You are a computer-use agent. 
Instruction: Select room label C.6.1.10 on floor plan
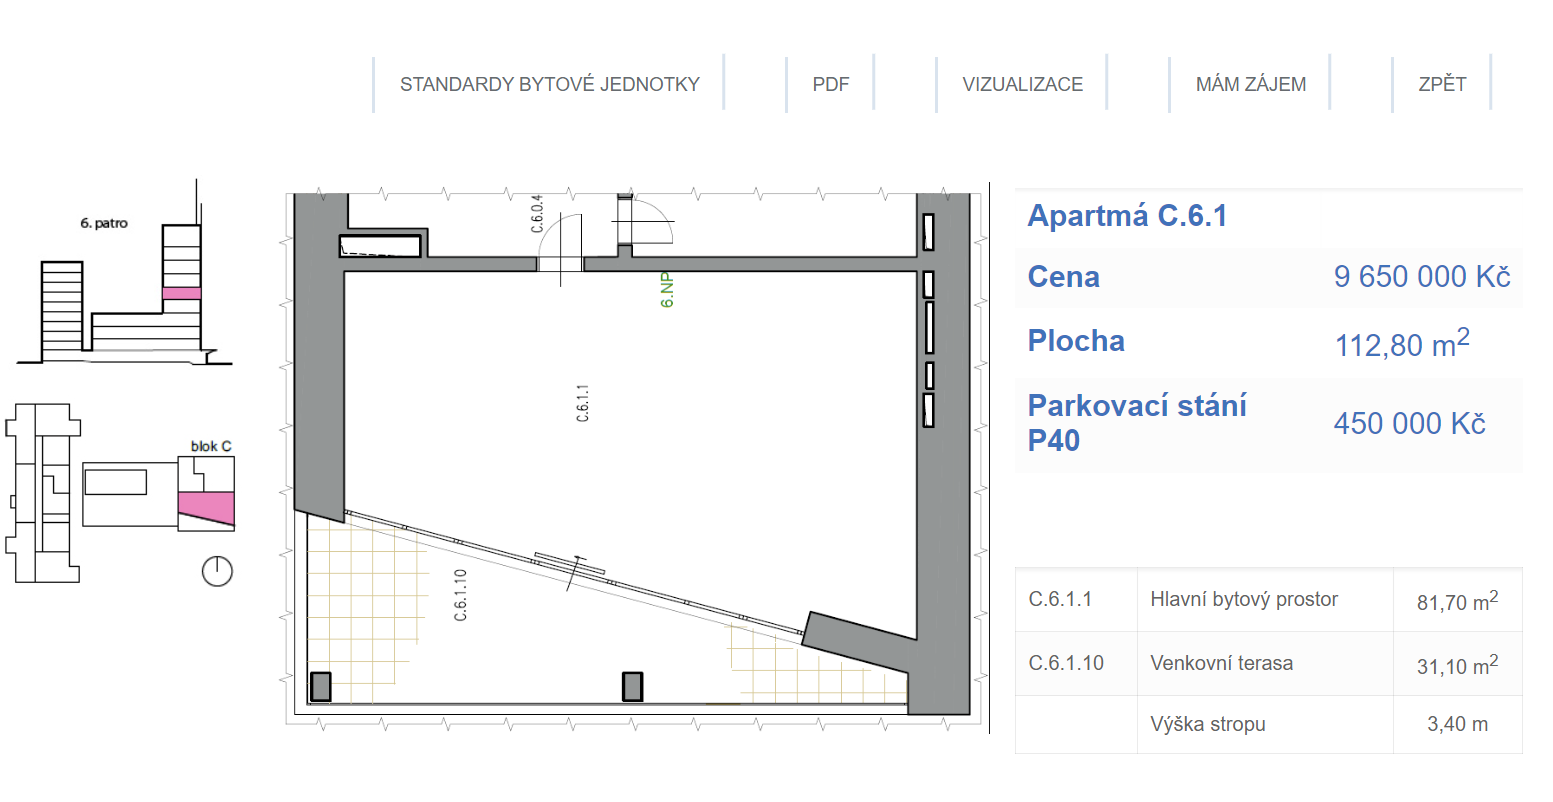(x=461, y=595)
